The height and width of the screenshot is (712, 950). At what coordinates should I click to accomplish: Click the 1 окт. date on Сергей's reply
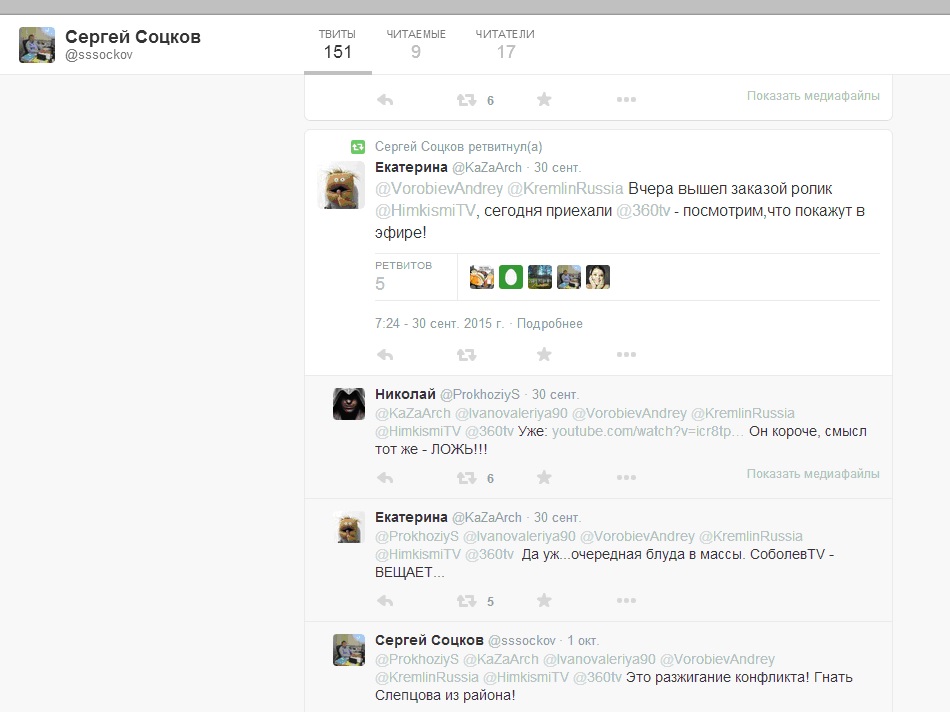pyautogui.click(x=583, y=640)
